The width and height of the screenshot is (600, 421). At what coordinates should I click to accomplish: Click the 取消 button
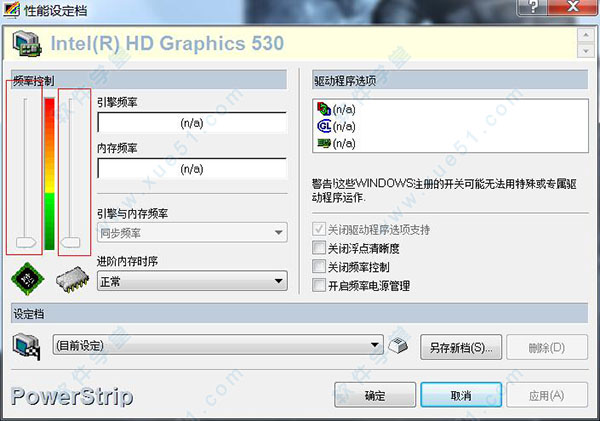(461, 396)
